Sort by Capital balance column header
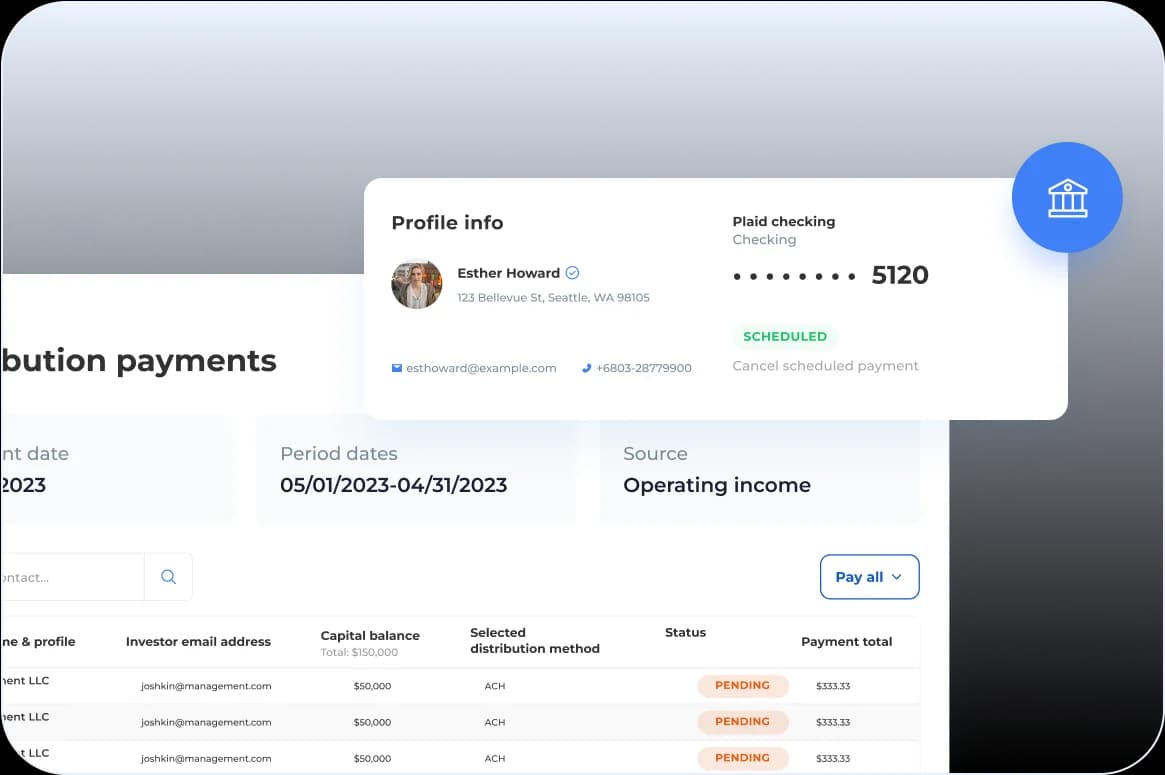This screenshot has height=775, width=1165. (x=370, y=636)
